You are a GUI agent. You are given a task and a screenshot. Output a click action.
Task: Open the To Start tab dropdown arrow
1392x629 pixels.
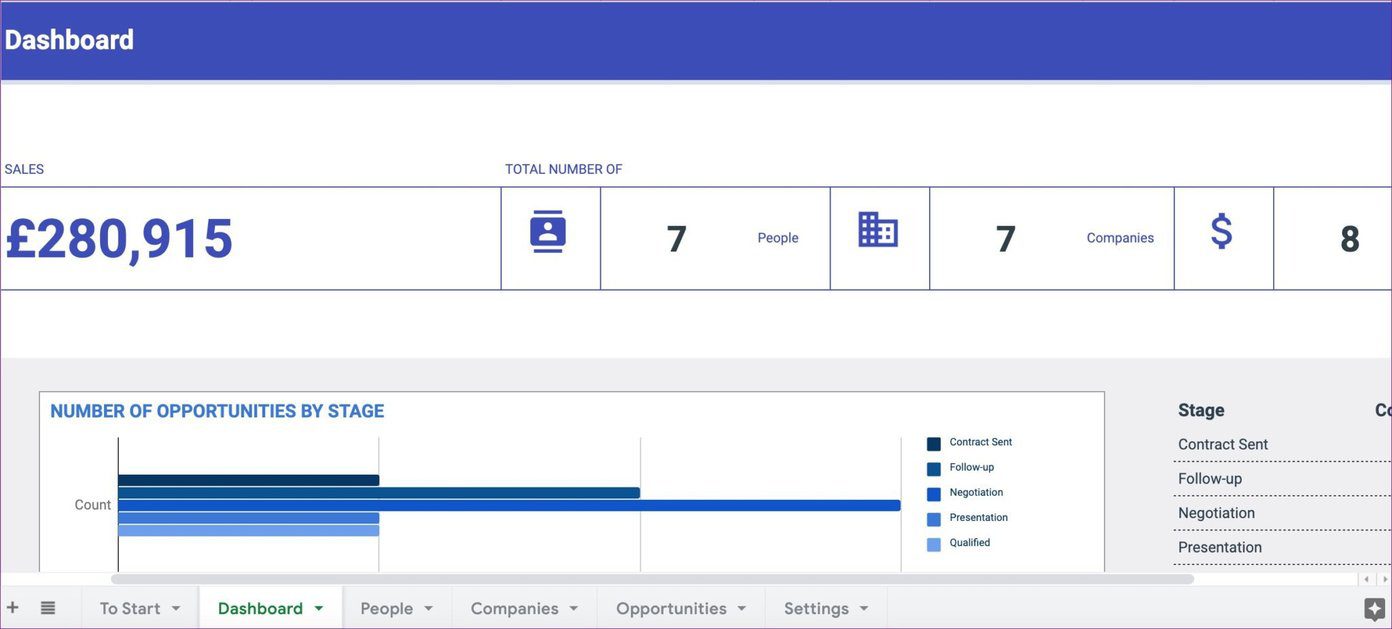176,608
